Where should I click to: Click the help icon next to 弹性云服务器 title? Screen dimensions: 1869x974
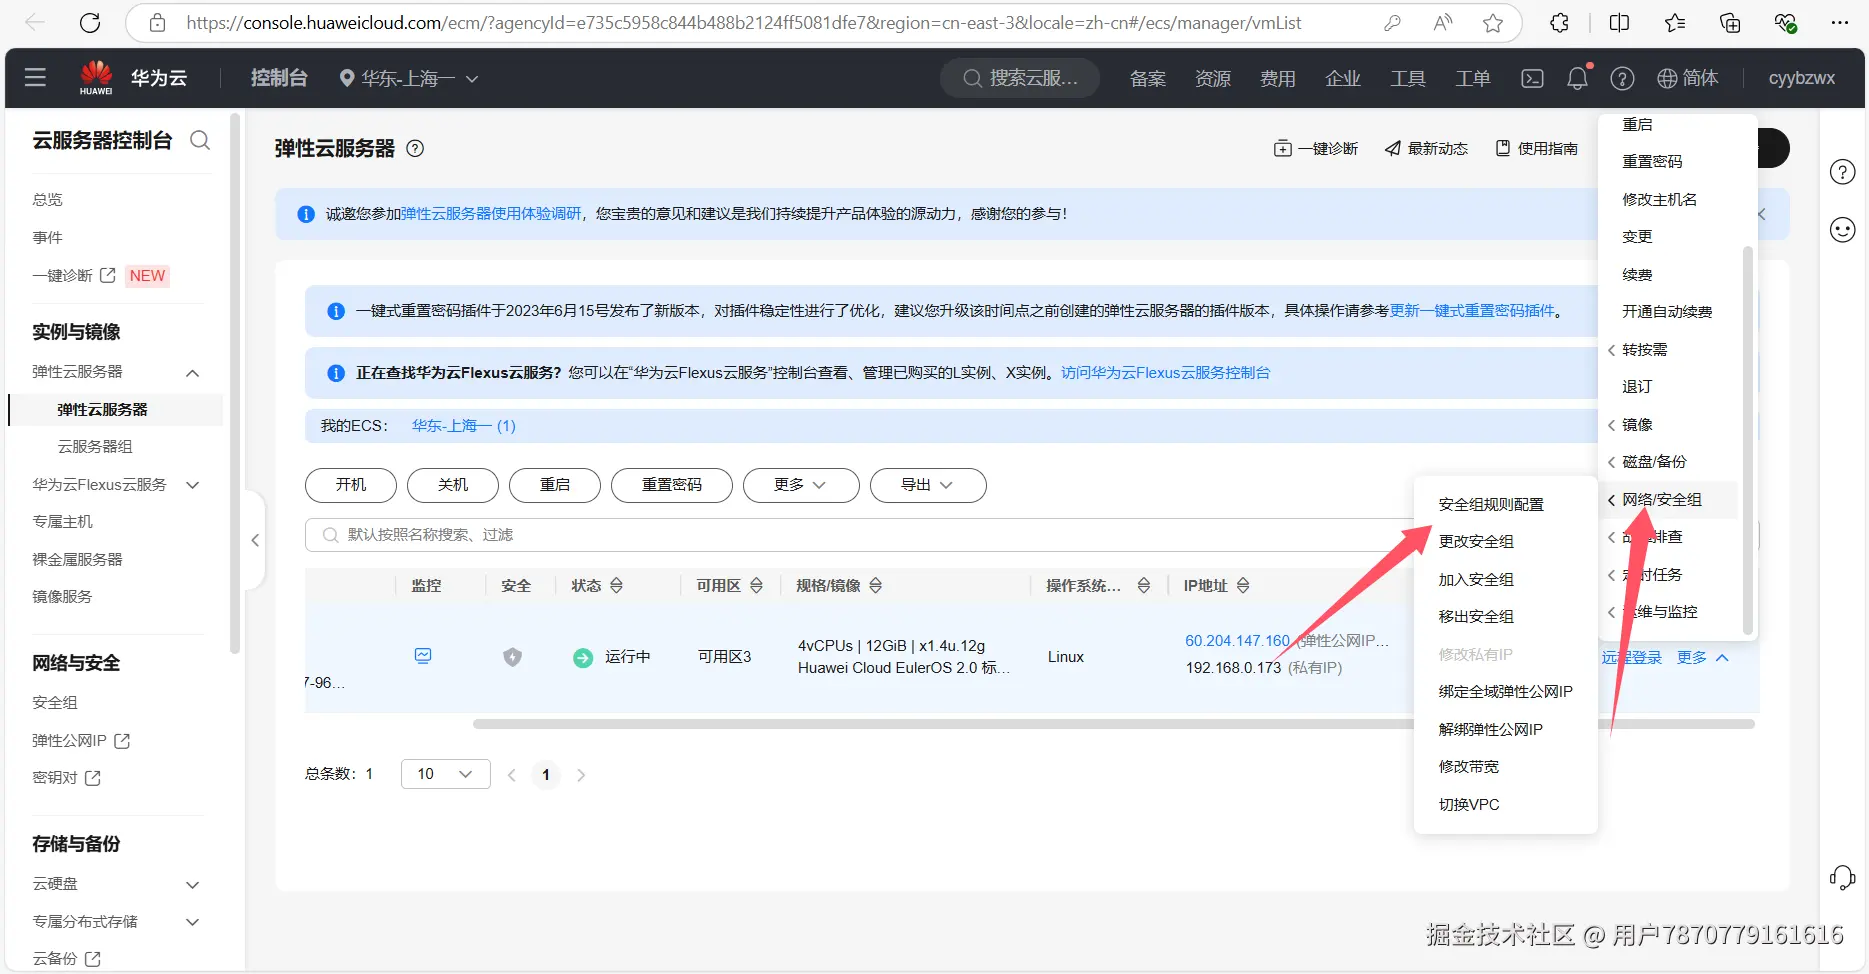415,149
